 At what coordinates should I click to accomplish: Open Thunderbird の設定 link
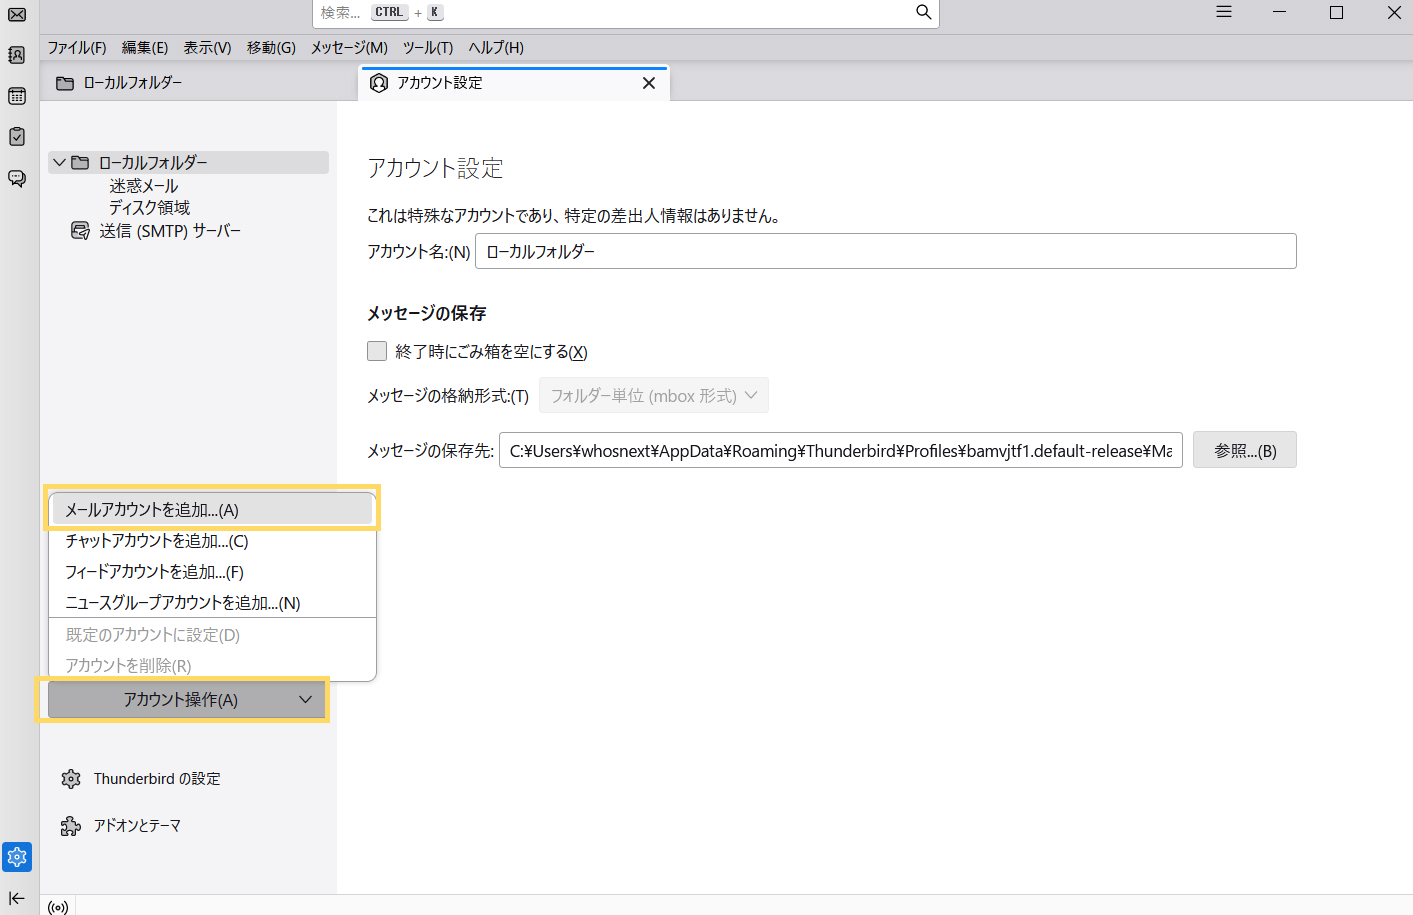coord(156,779)
